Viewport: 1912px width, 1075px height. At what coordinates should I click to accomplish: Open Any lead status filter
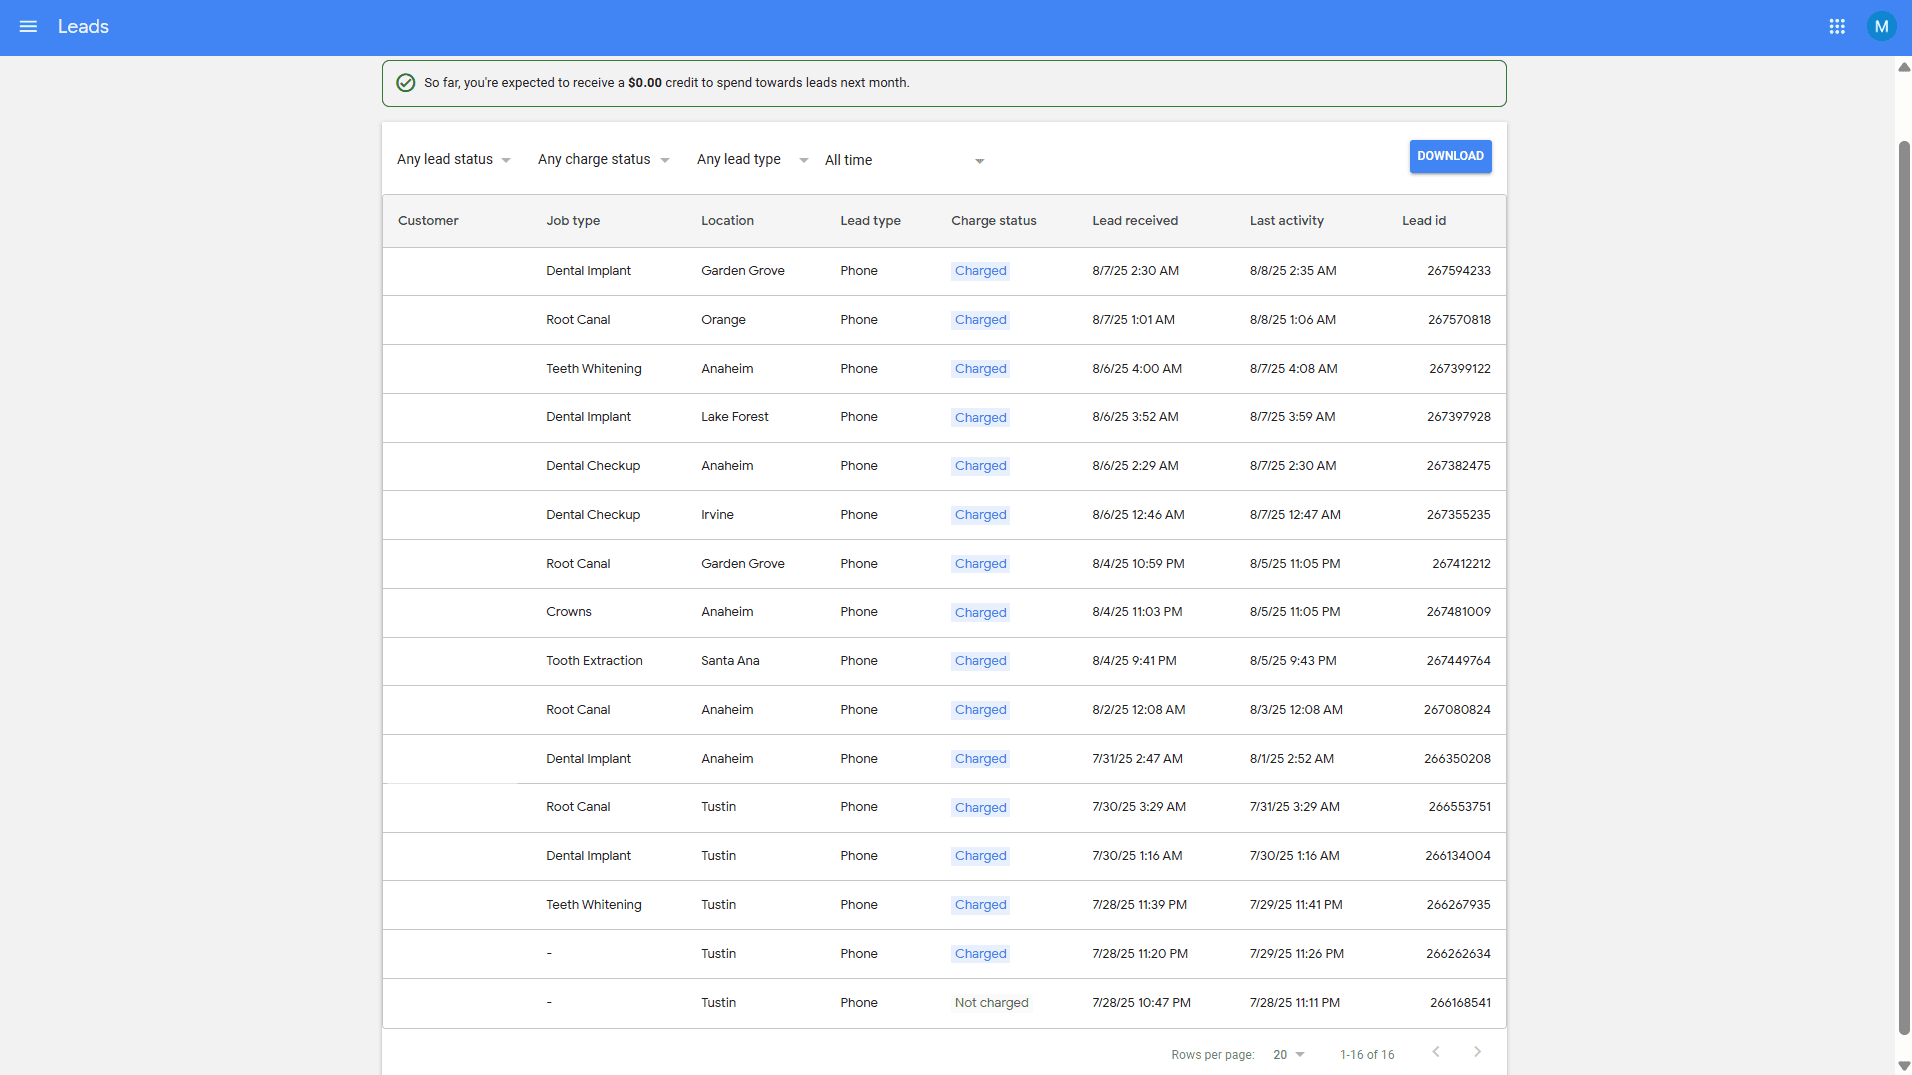tap(454, 160)
